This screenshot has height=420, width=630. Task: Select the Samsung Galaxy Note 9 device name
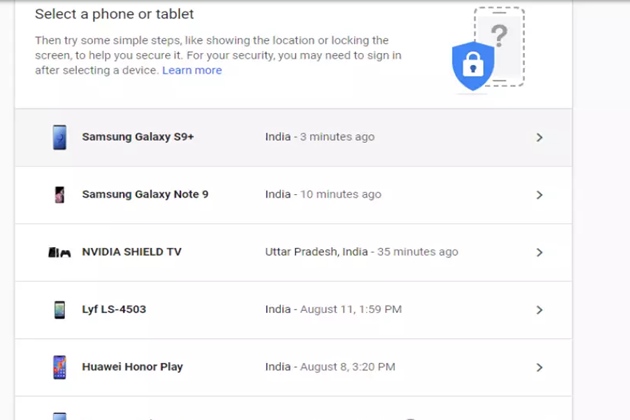pyautogui.click(x=145, y=195)
